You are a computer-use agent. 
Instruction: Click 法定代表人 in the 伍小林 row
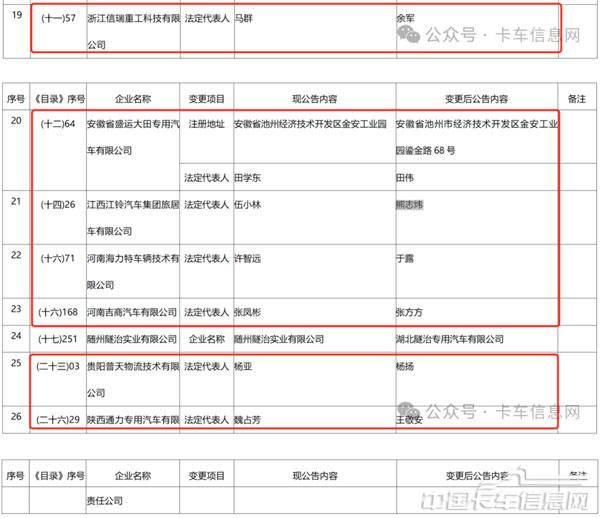(207, 205)
